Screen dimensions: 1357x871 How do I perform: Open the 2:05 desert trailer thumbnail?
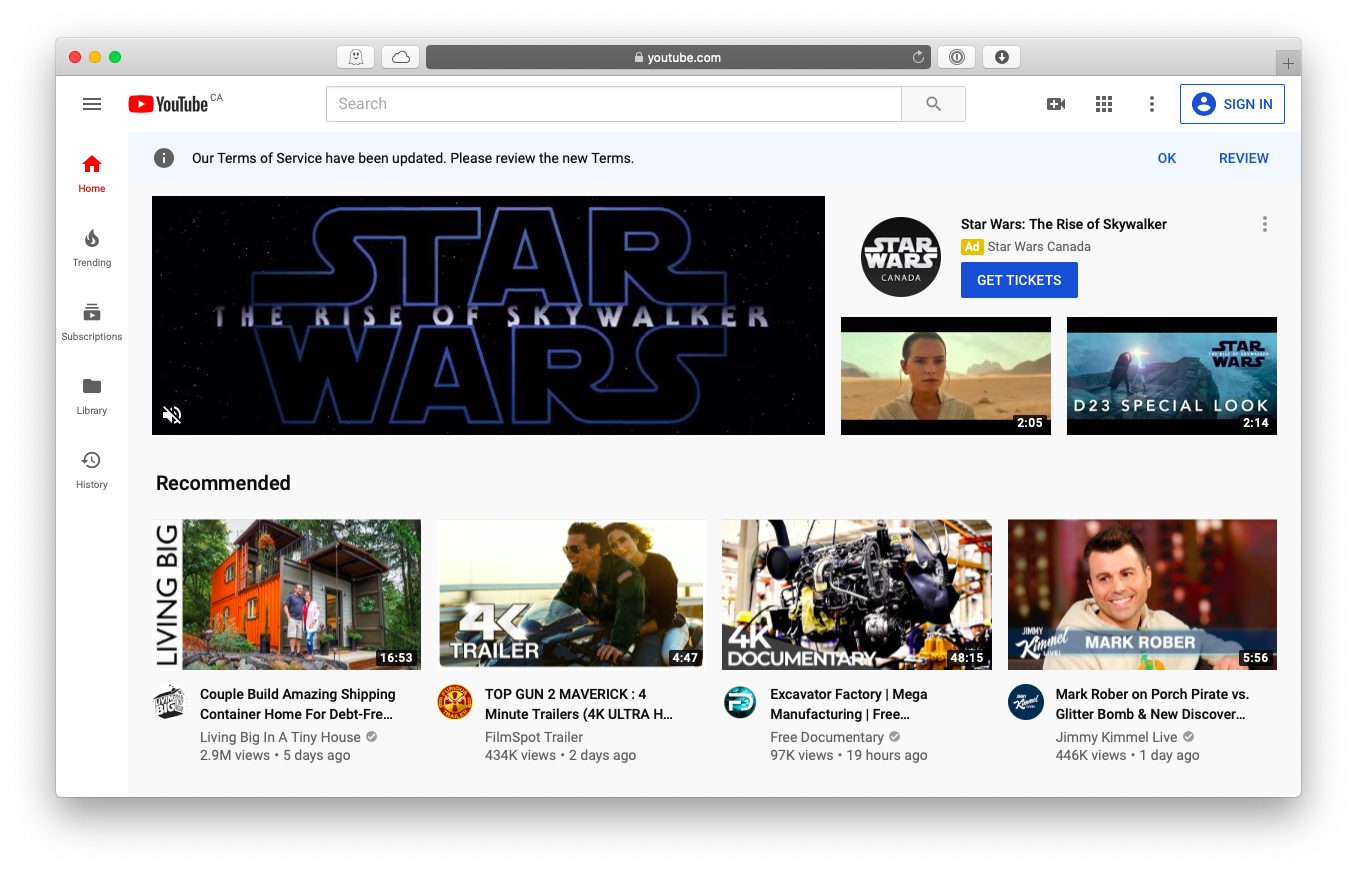coord(946,376)
